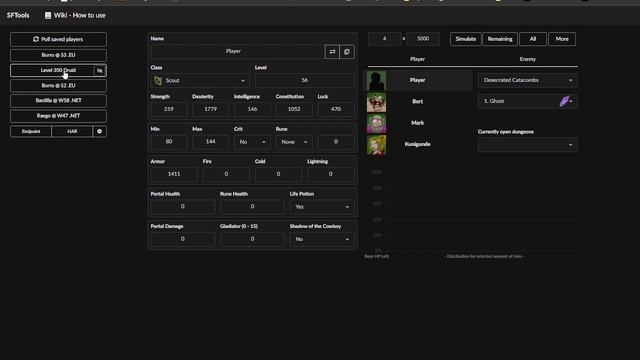640x360 pixels.
Task: Select Mark's companion portrait
Action: [x=376, y=123]
